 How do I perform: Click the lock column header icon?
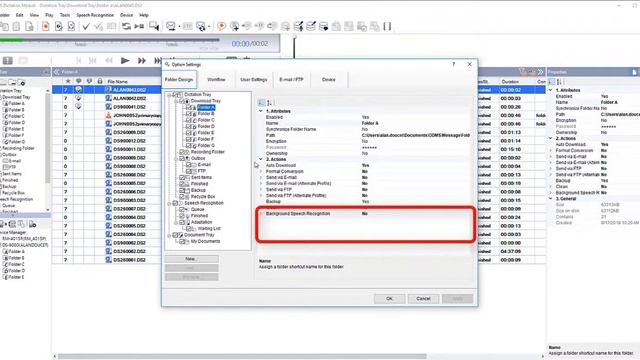[100, 81]
